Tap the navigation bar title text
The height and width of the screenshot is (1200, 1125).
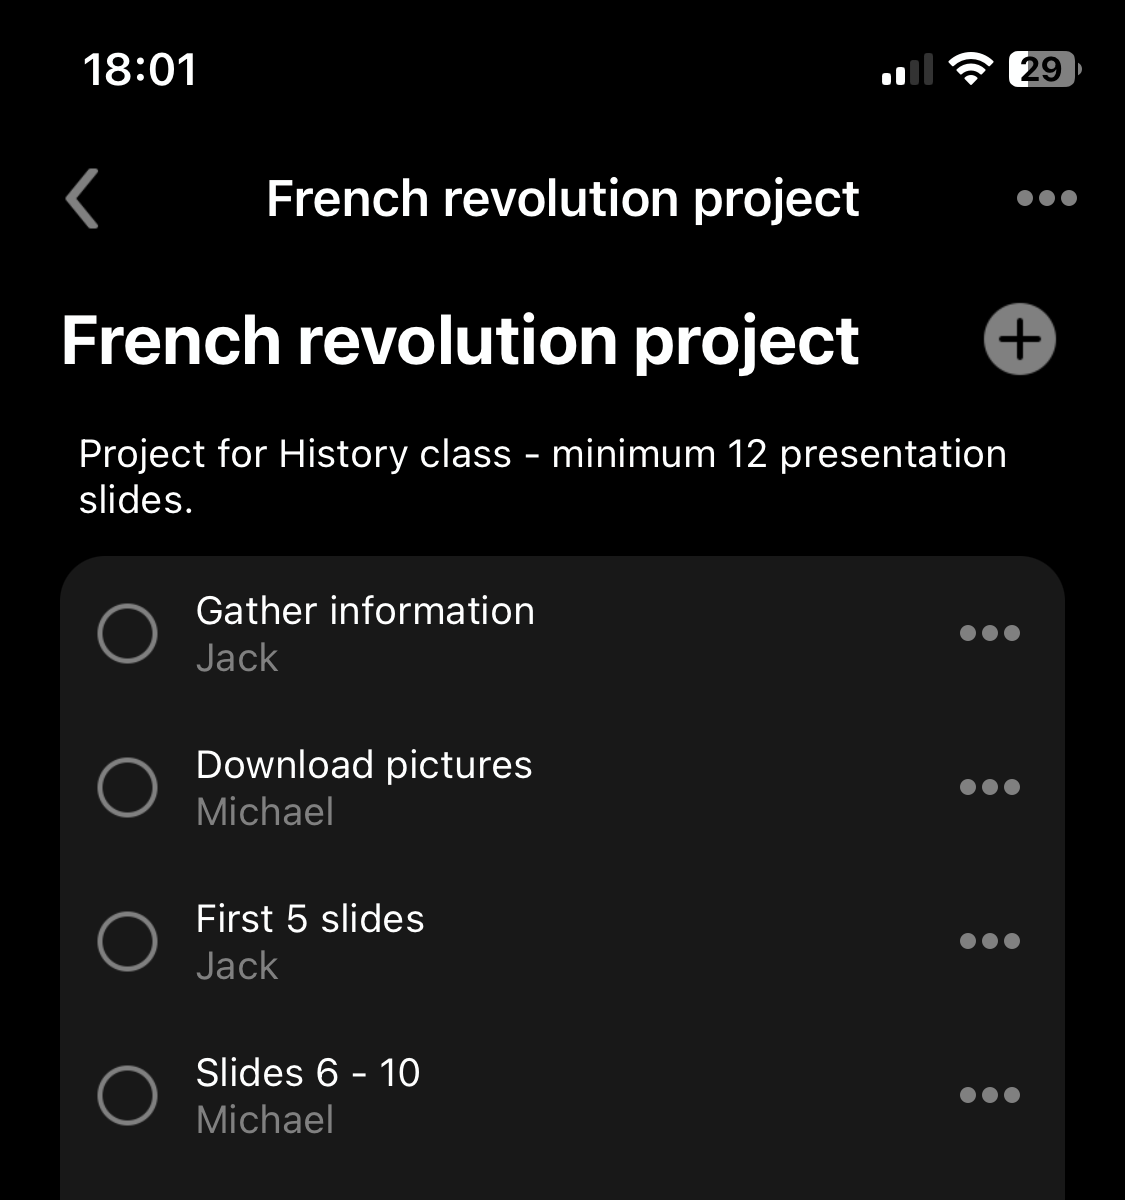point(562,199)
